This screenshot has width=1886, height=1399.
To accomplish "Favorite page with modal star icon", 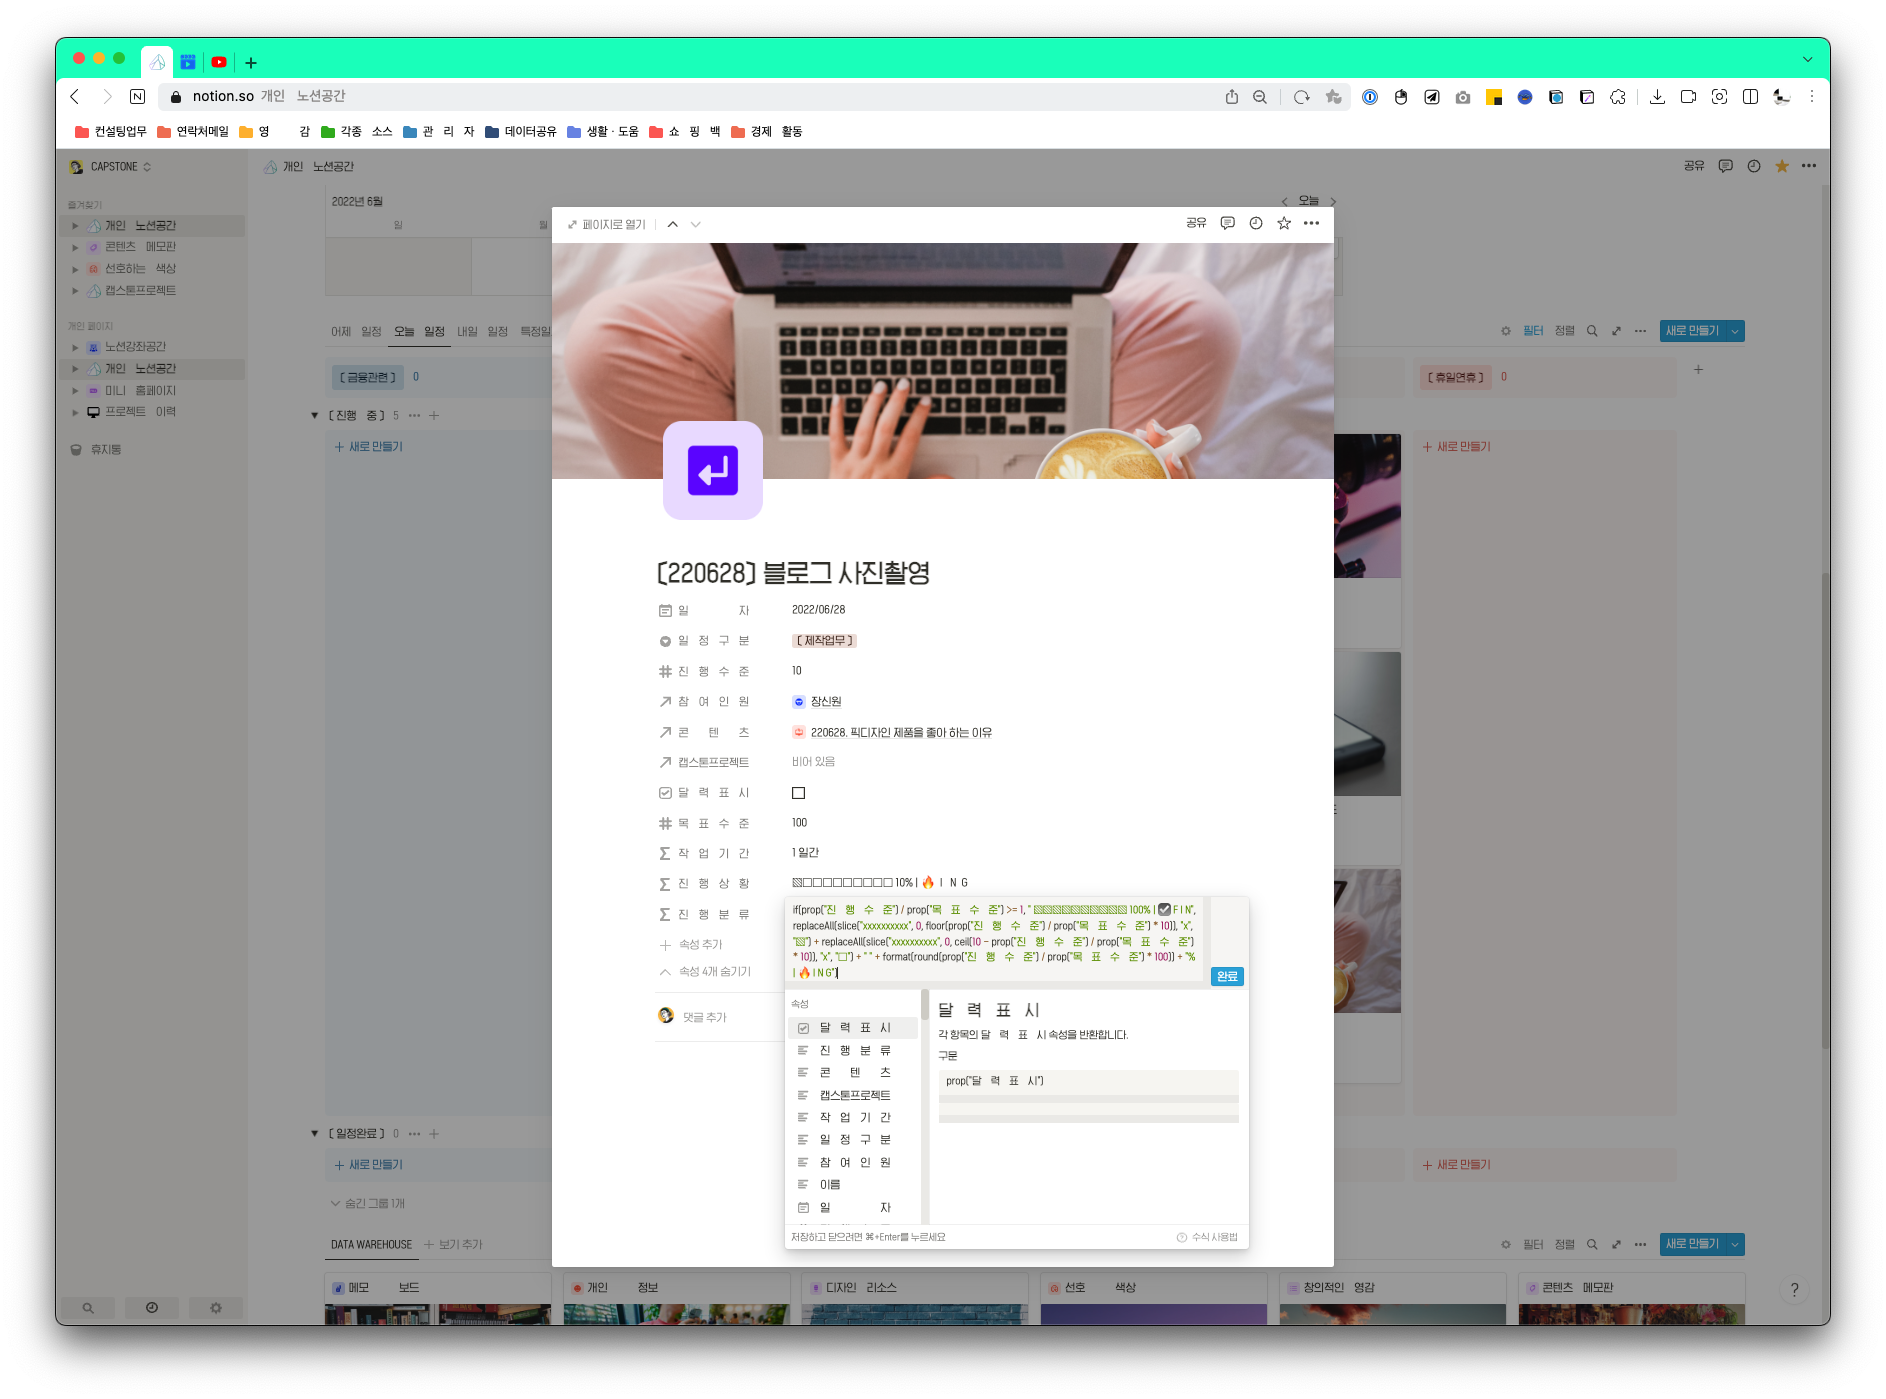I will point(1284,223).
